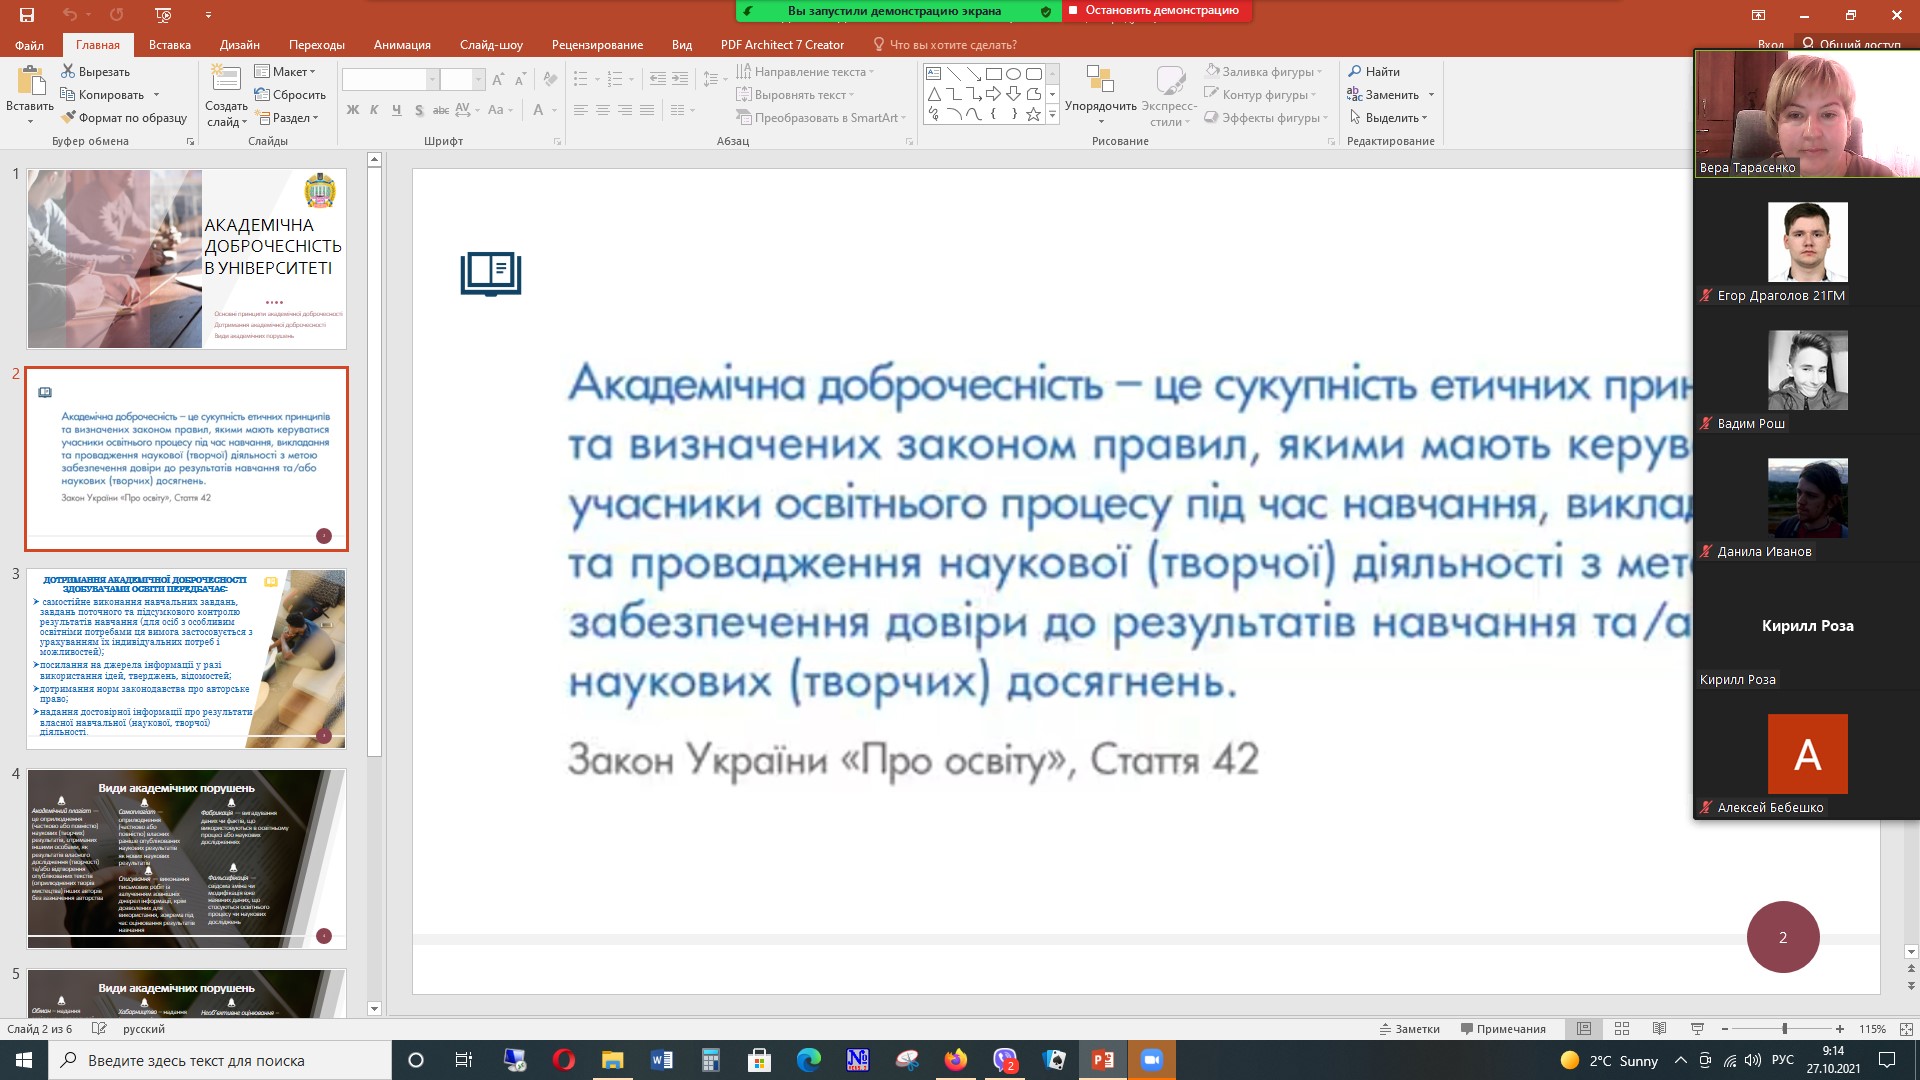
Task: Open Zoom app in taskbar
Action: [1152, 1060]
